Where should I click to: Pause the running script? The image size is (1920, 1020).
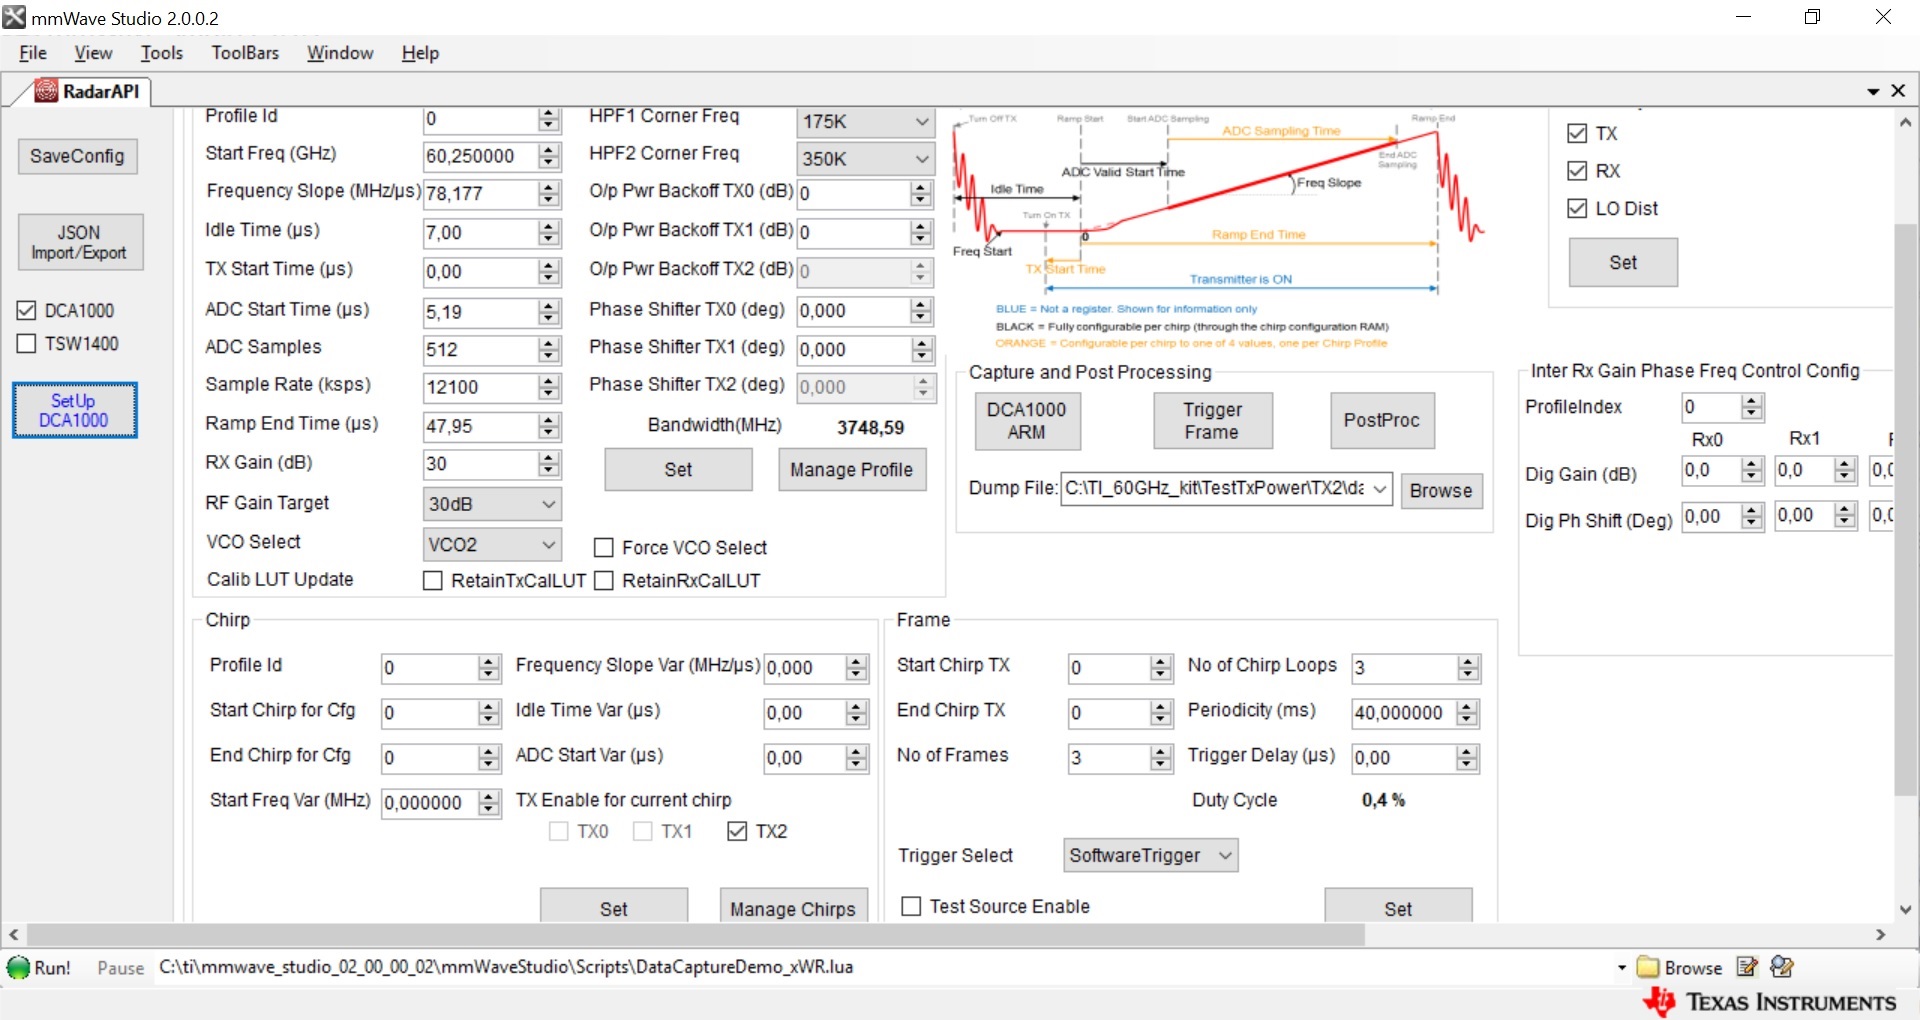tap(120, 968)
